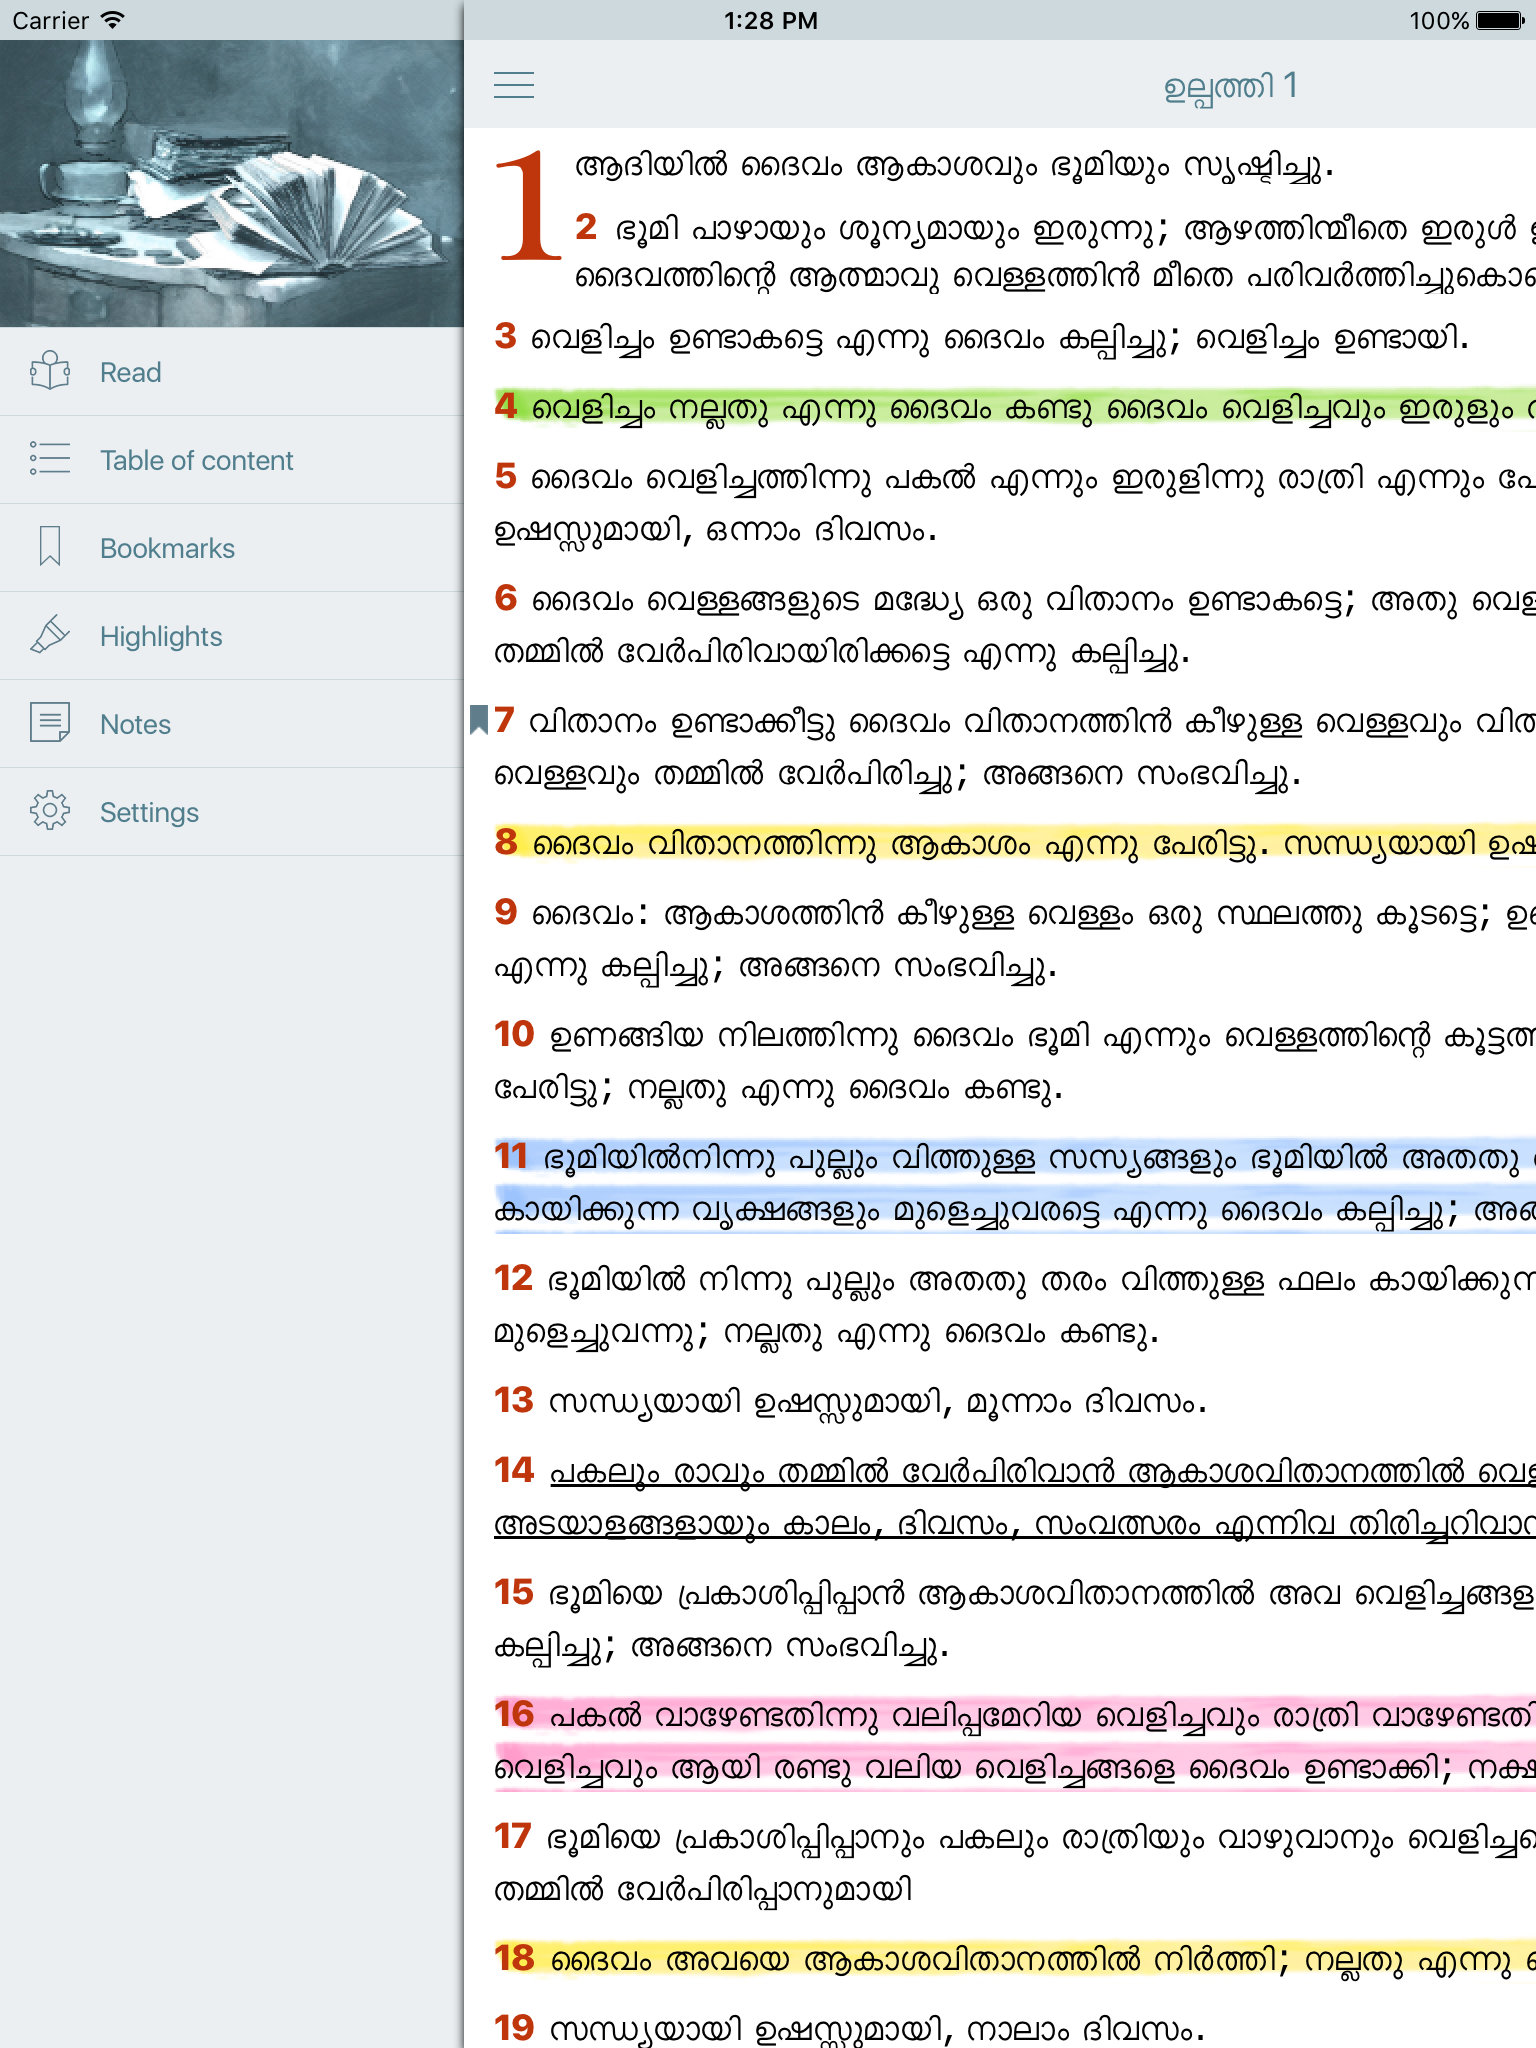
Task: Open Notes section
Action: pyautogui.click(x=232, y=724)
